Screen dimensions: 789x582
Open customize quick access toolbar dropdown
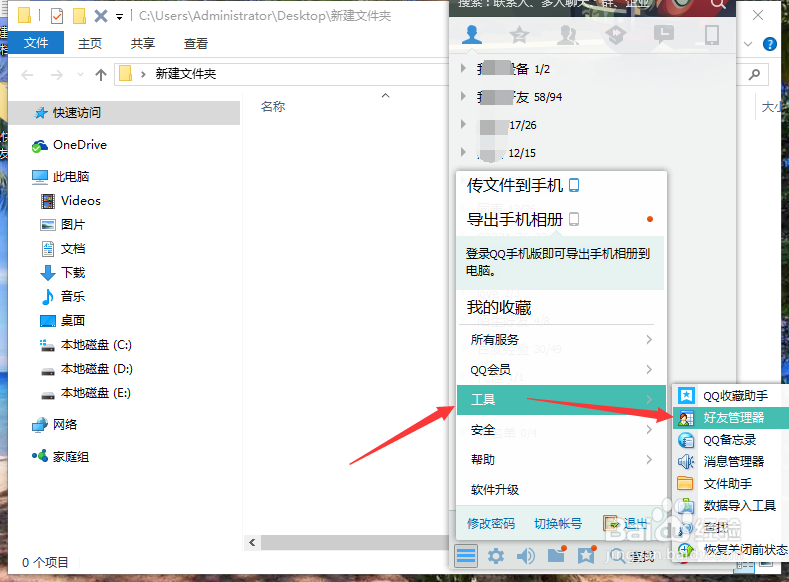pyautogui.click(x=119, y=17)
